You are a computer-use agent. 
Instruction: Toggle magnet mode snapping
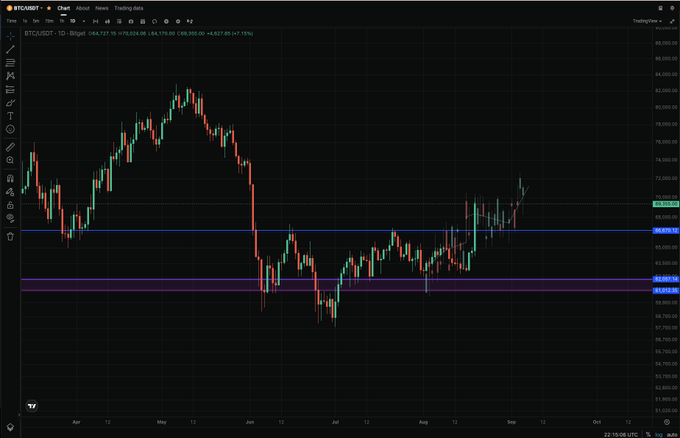tap(10, 178)
